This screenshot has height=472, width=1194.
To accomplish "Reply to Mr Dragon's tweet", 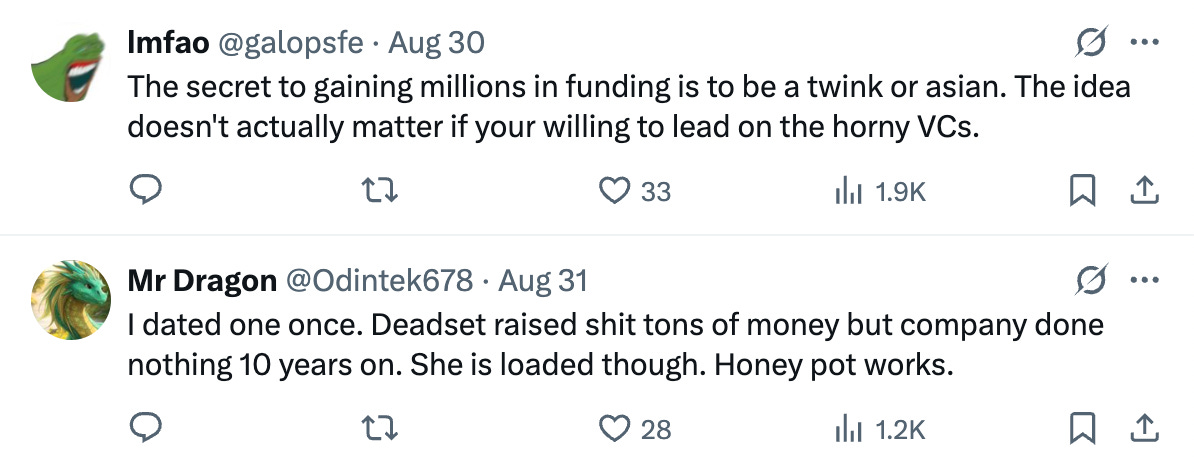I will point(149,428).
